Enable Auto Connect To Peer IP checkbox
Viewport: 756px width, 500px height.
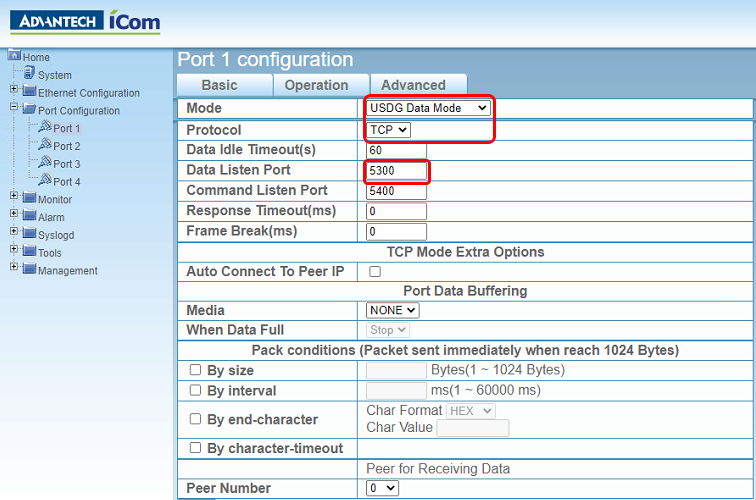[375, 271]
